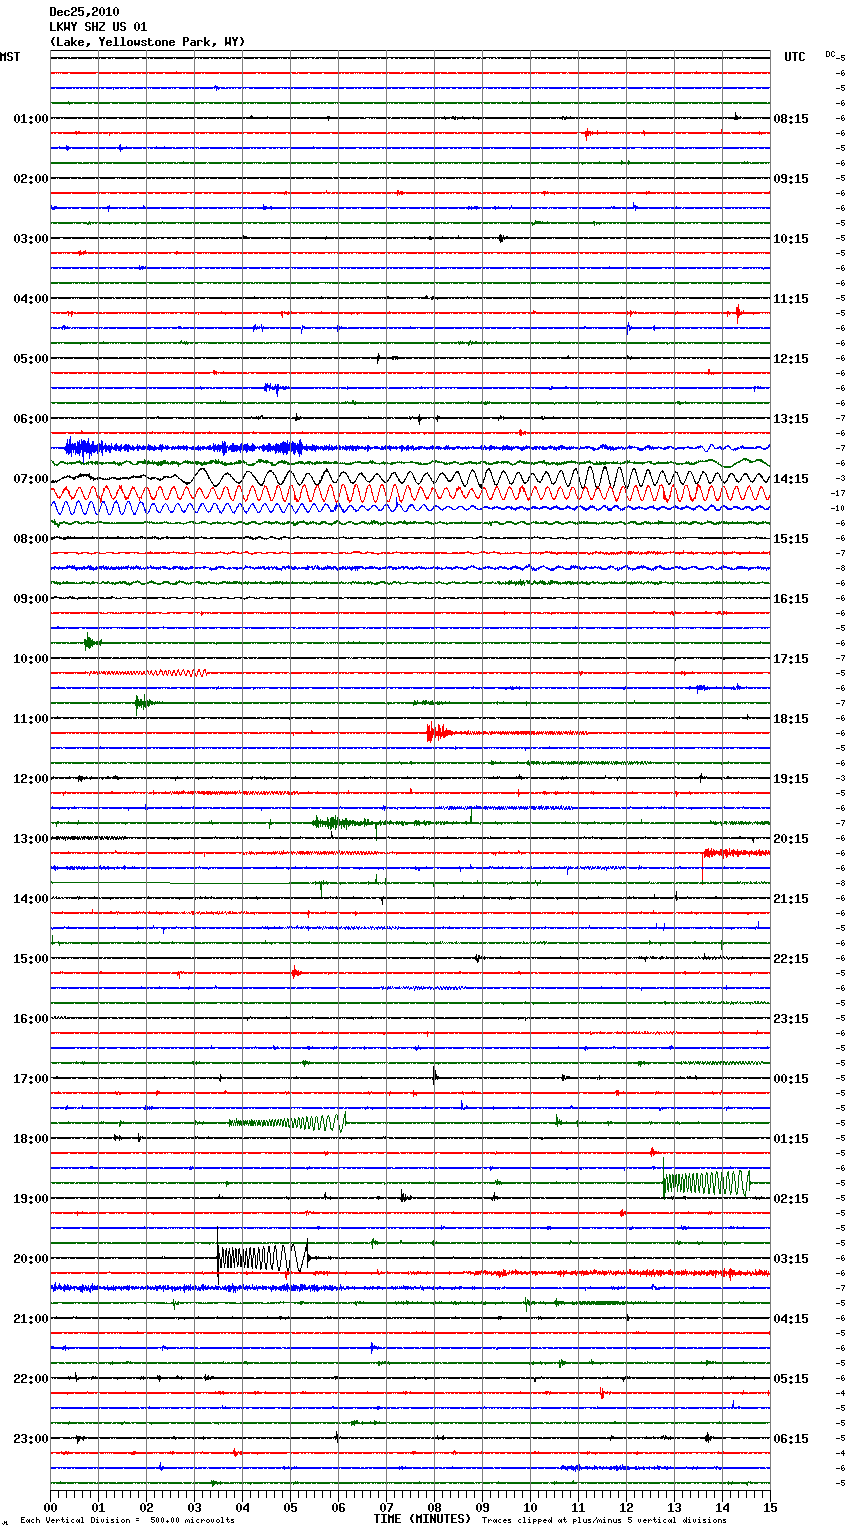Select the 15:00 MST hour label
850x1534 pixels.
(x=31, y=959)
